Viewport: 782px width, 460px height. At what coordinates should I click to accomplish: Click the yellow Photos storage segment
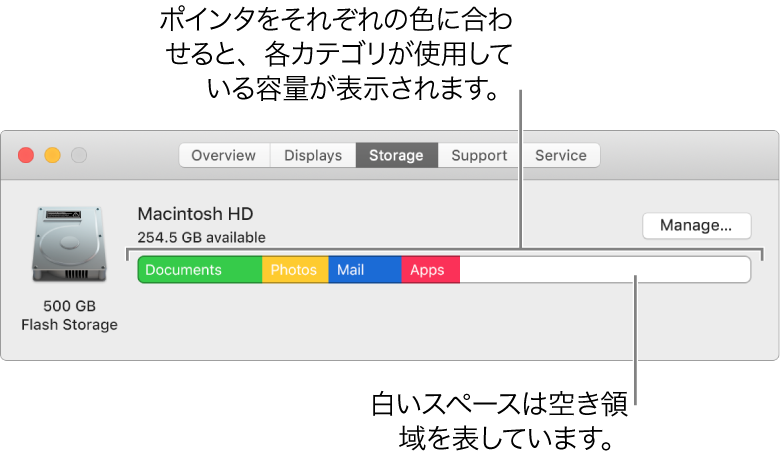click(x=295, y=269)
